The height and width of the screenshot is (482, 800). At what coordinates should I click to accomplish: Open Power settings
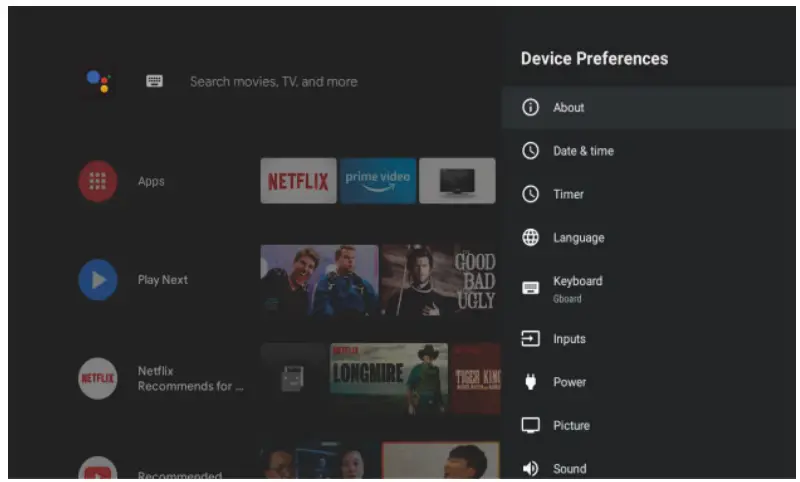click(x=648, y=383)
